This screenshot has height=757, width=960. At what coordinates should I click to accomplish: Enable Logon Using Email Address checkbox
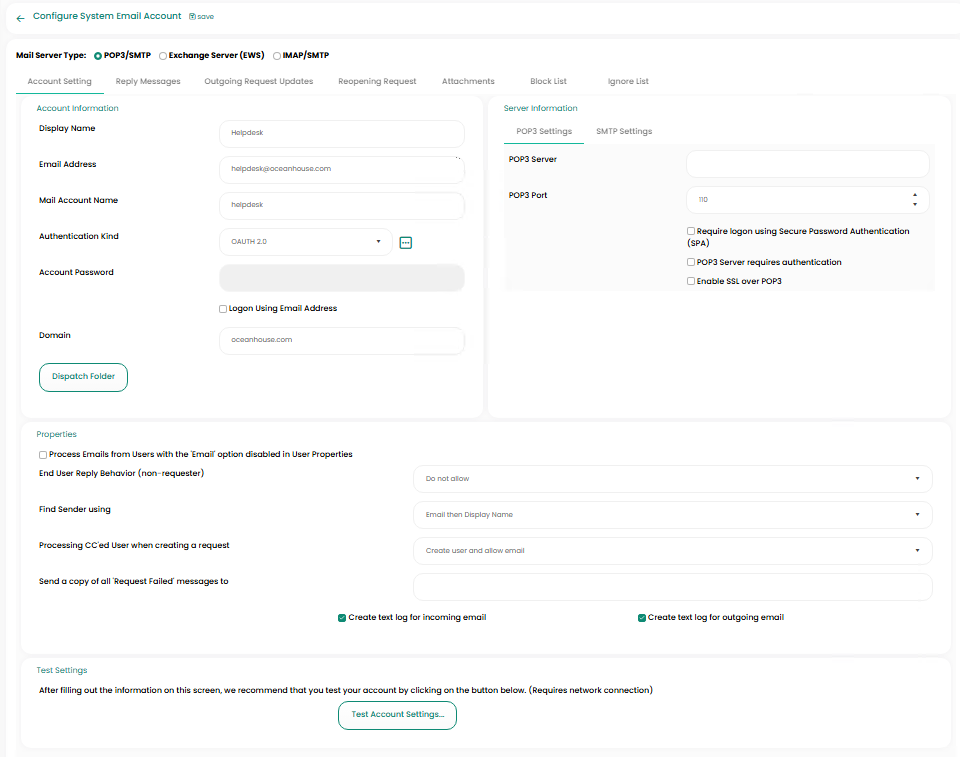[x=223, y=309]
